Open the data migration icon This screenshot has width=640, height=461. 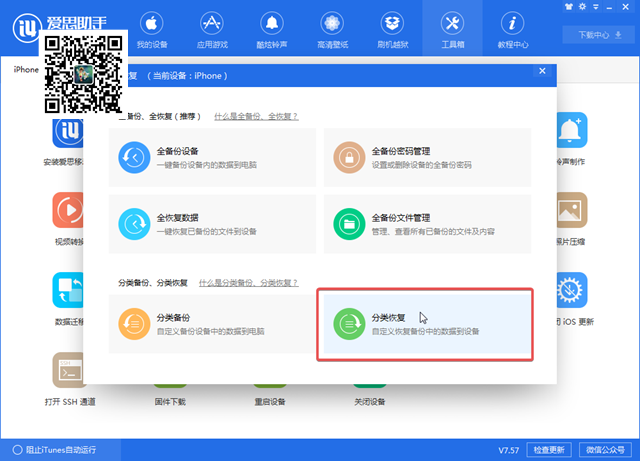coord(68,290)
